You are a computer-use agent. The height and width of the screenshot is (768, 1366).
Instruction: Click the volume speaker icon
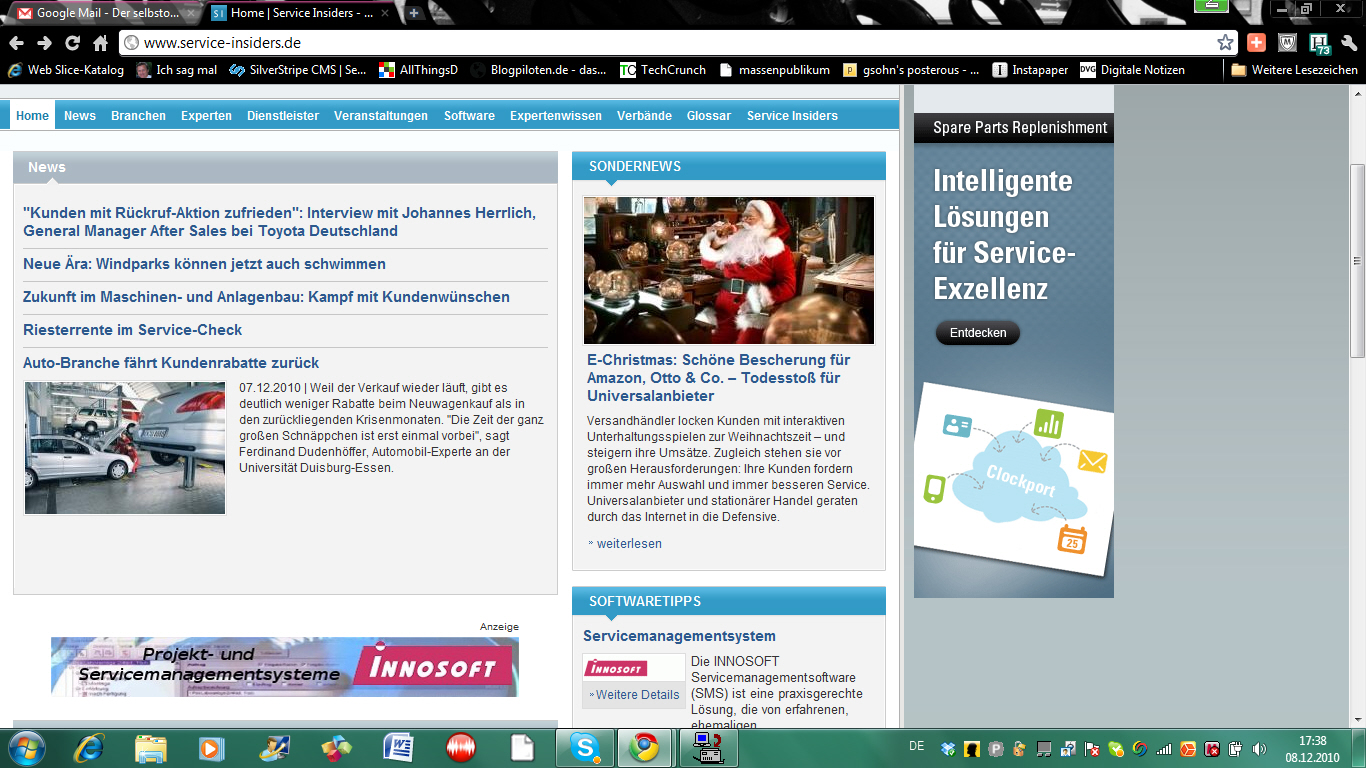(x=1258, y=747)
